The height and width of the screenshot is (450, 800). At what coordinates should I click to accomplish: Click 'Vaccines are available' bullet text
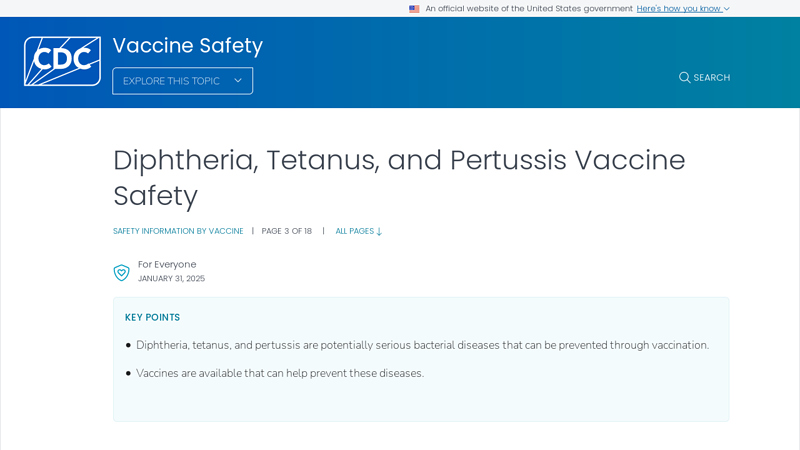[x=280, y=373]
